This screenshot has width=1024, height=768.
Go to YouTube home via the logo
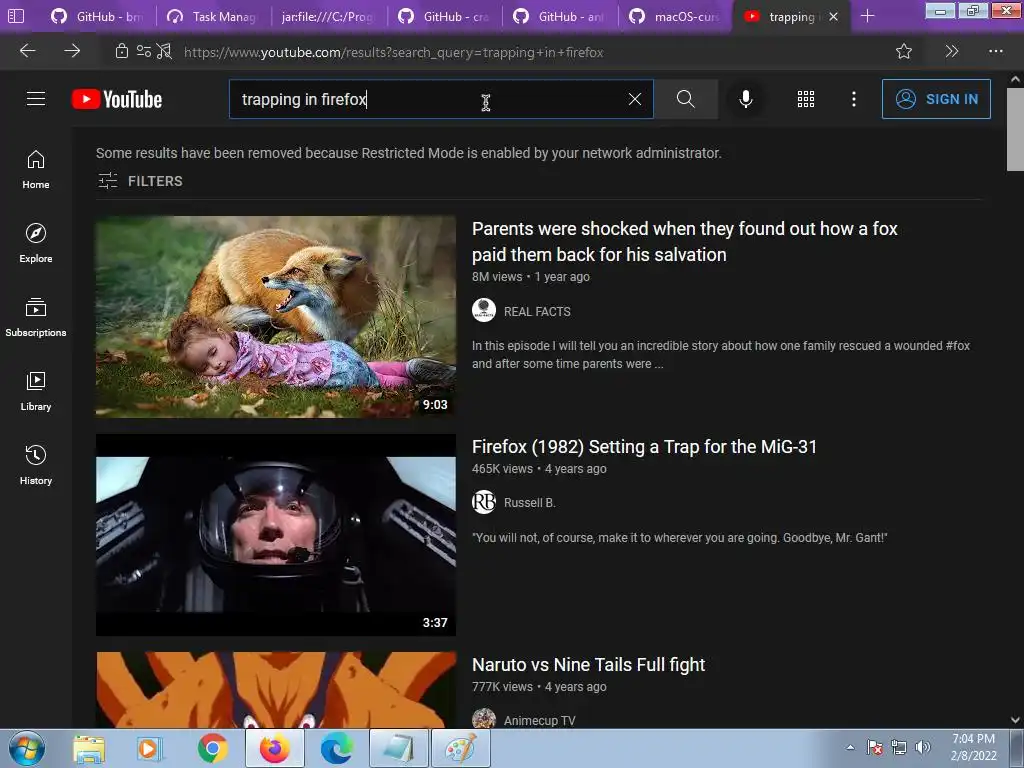pyautogui.click(x=117, y=99)
